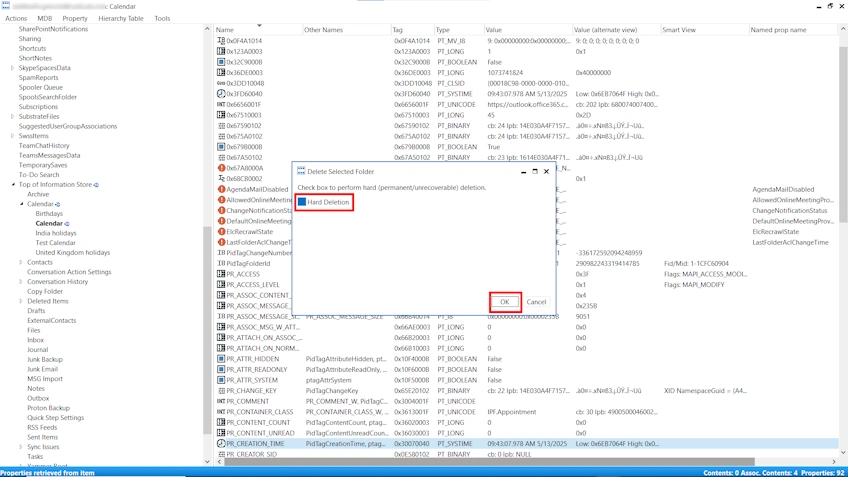
Task: Collapse the Calendar parent node
Action: pyautogui.click(x=22, y=204)
